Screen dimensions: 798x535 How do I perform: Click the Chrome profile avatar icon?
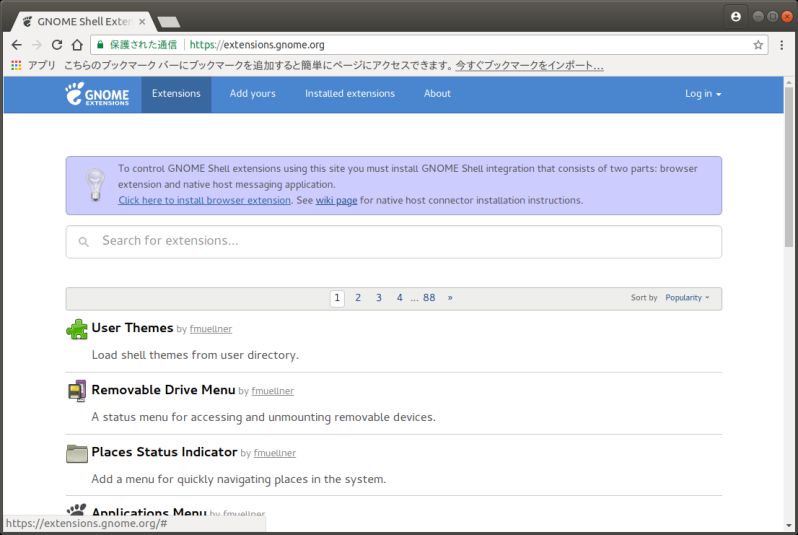coord(735,17)
